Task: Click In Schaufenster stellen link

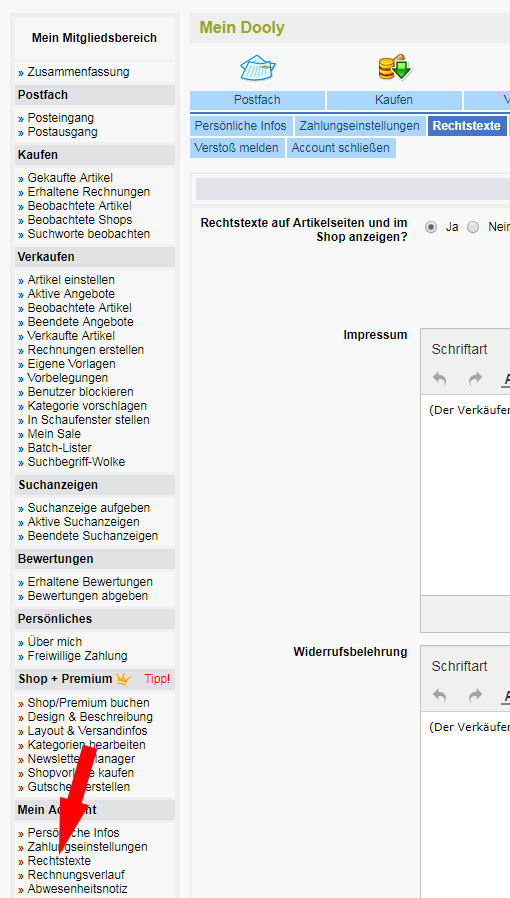Action: (89, 420)
